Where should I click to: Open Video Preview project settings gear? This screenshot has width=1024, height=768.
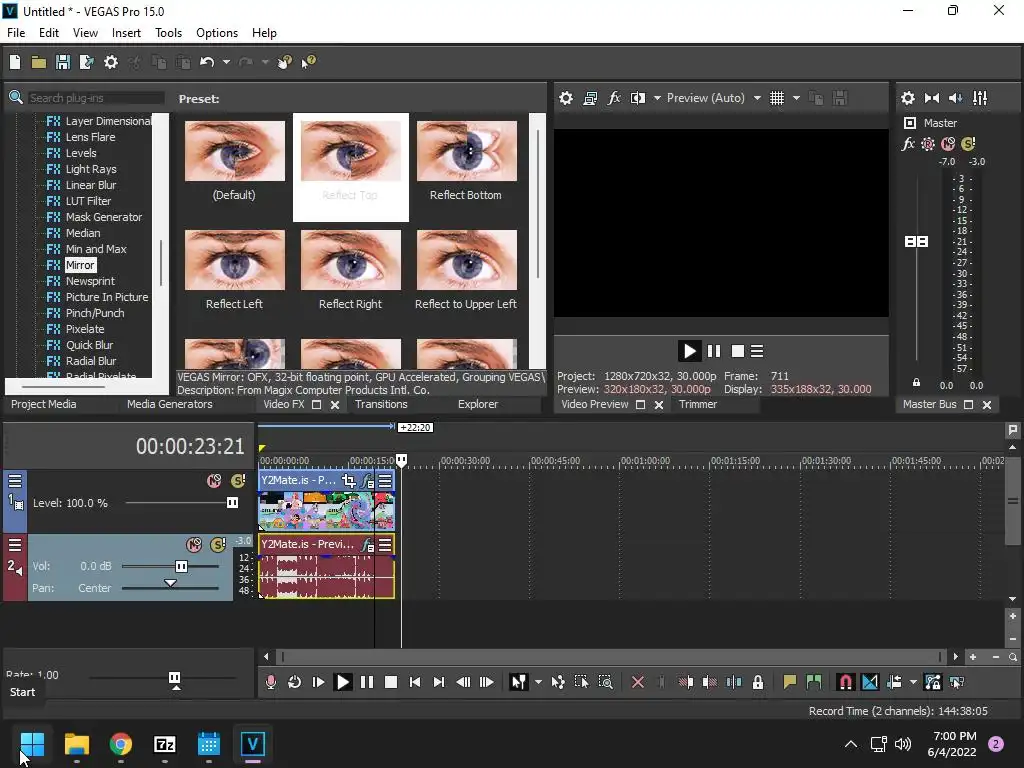(x=566, y=98)
